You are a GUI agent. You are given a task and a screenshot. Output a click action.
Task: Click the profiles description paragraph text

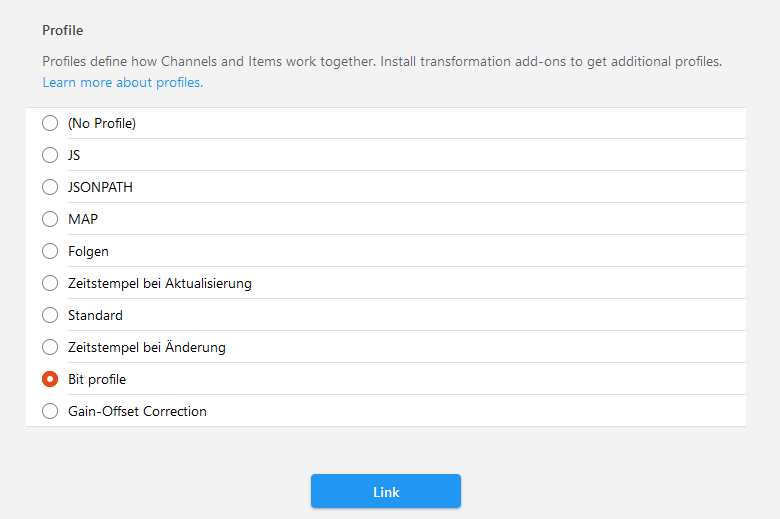tap(381, 62)
